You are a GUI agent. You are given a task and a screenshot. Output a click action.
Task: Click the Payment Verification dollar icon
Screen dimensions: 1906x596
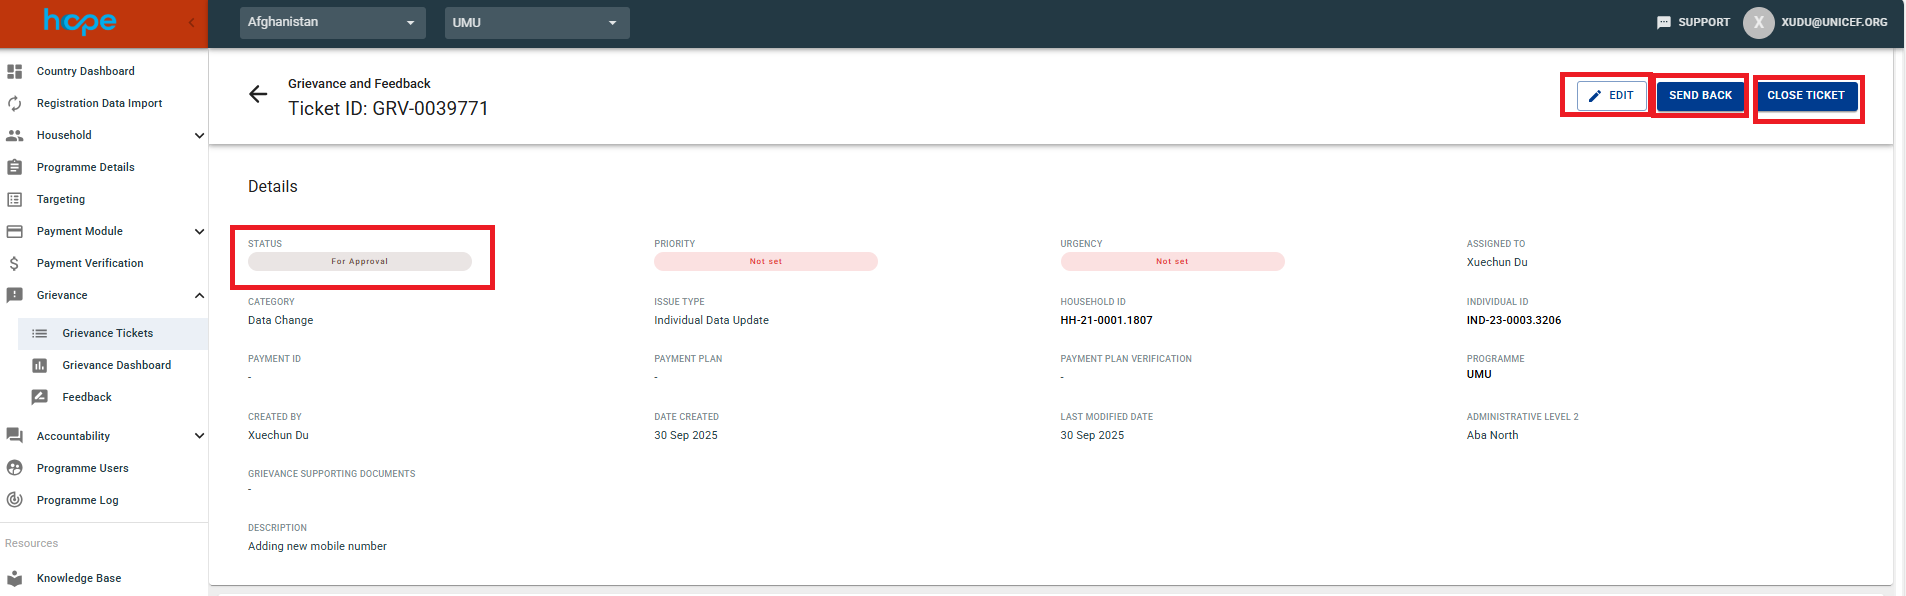15,263
